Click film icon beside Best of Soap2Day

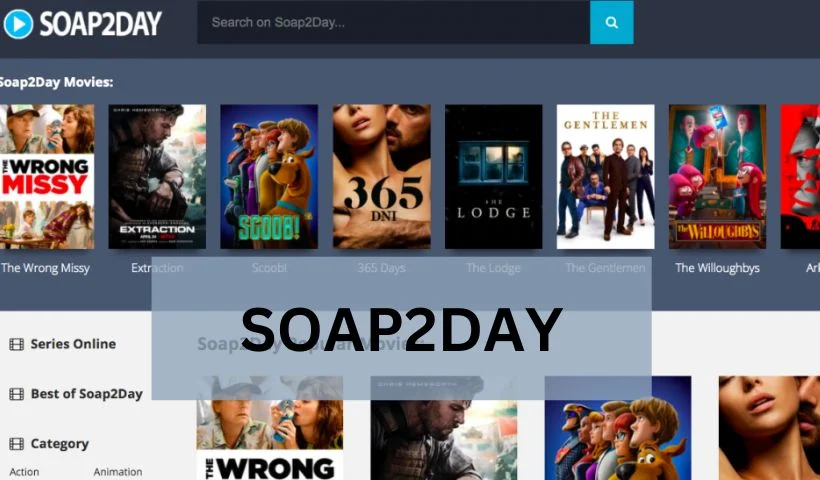click(16, 394)
